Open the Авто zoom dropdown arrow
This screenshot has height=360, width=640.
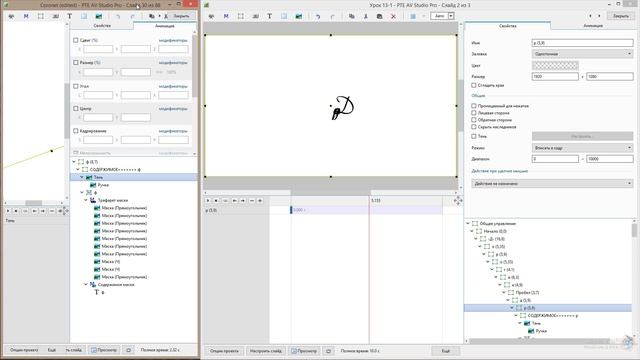pyautogui.click(x=451, y=16)
